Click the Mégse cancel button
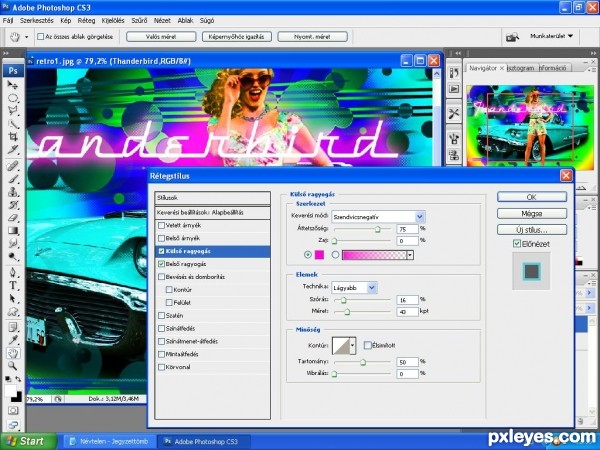Screen dimensions: 600x450 (x=532, y=214)
